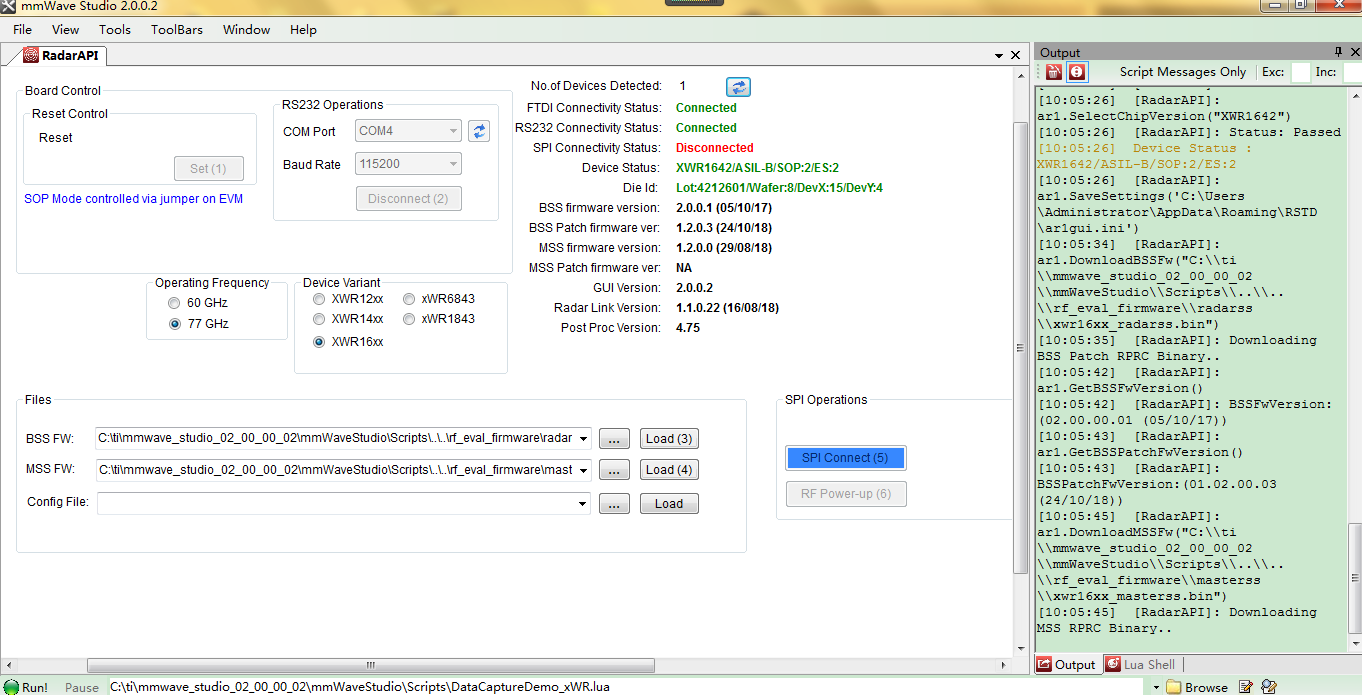Expand the BSS FW path dropdown
Viewport: 1362px width, 695px height.
click(x=584, y=438)
